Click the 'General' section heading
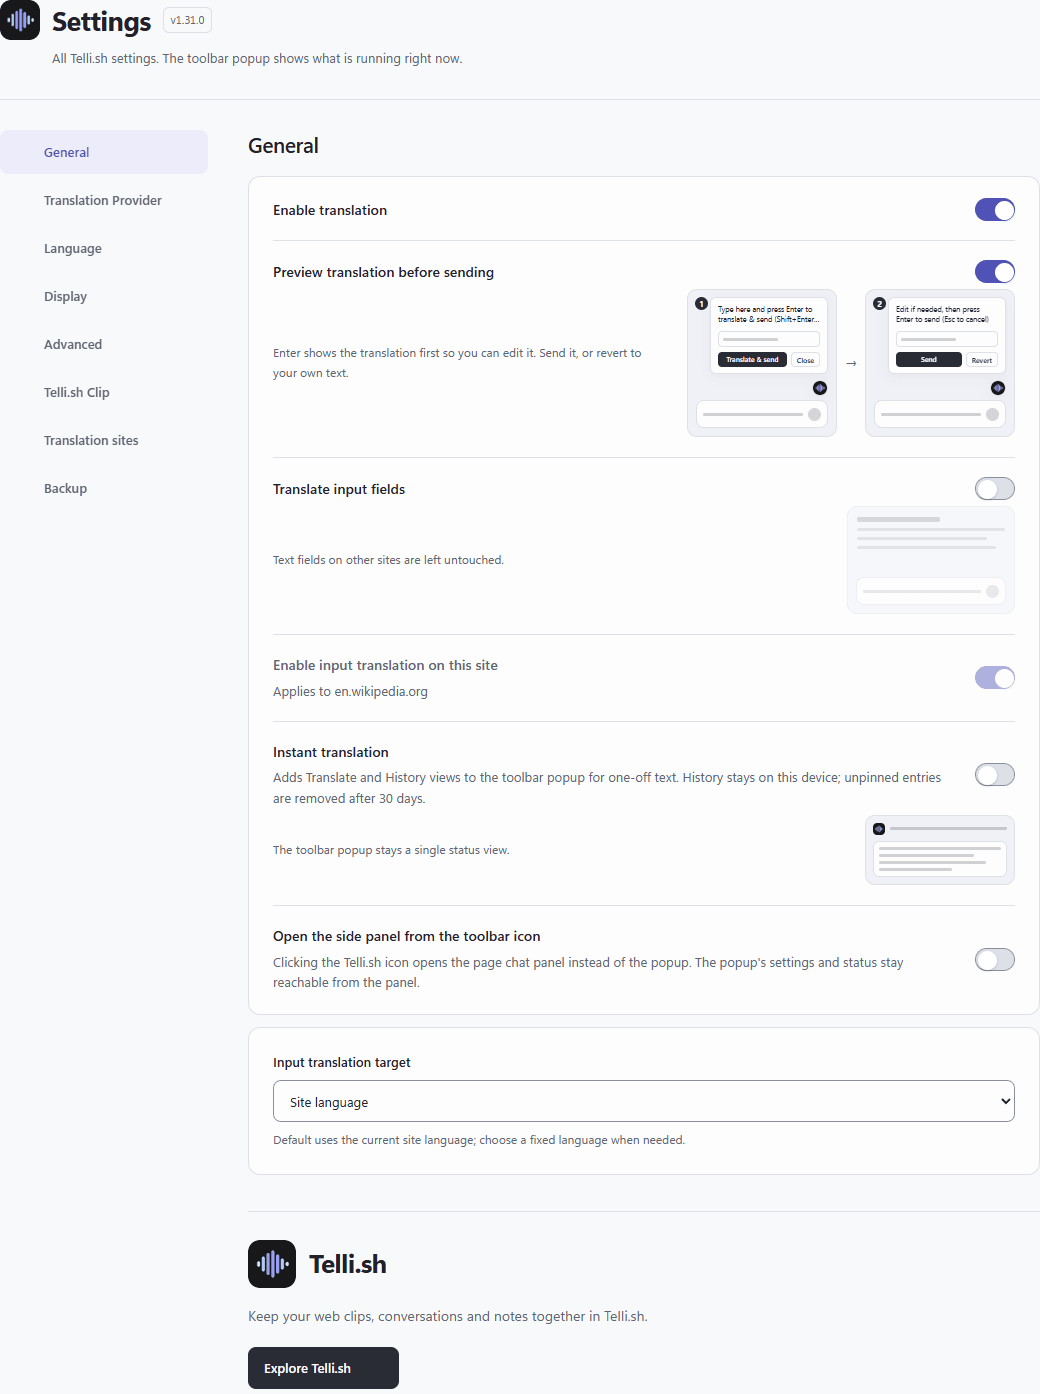Screen dimensions: 1040x1394 [x=283, y=146]
